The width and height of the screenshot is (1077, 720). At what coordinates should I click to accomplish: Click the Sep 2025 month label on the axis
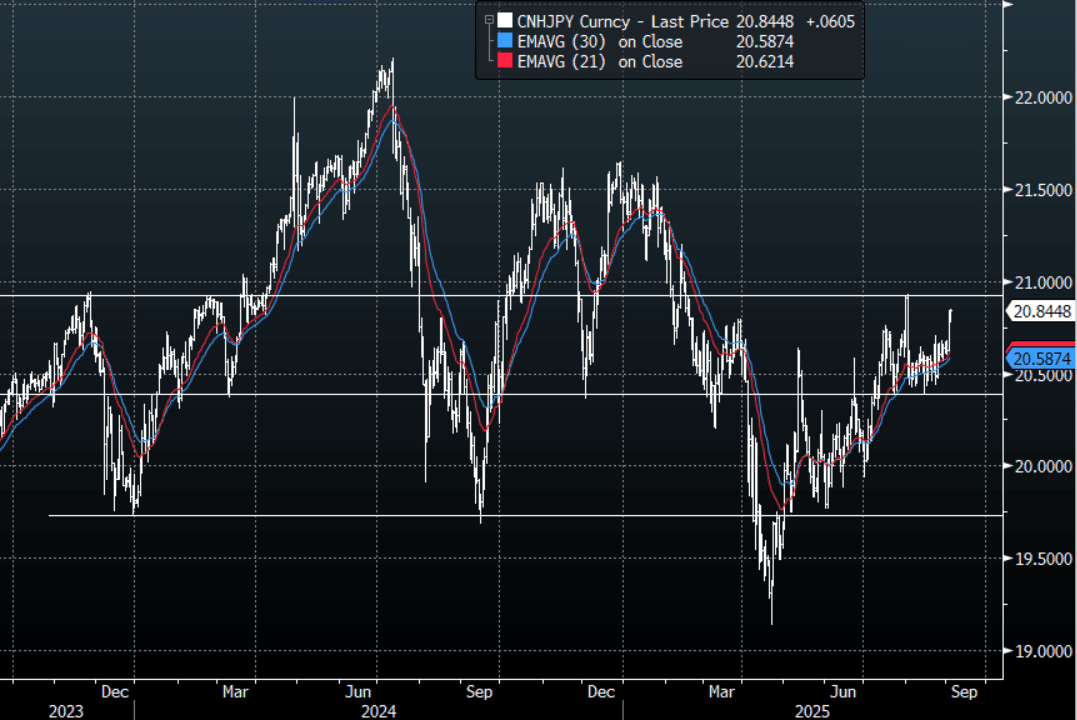coord(965,691)
